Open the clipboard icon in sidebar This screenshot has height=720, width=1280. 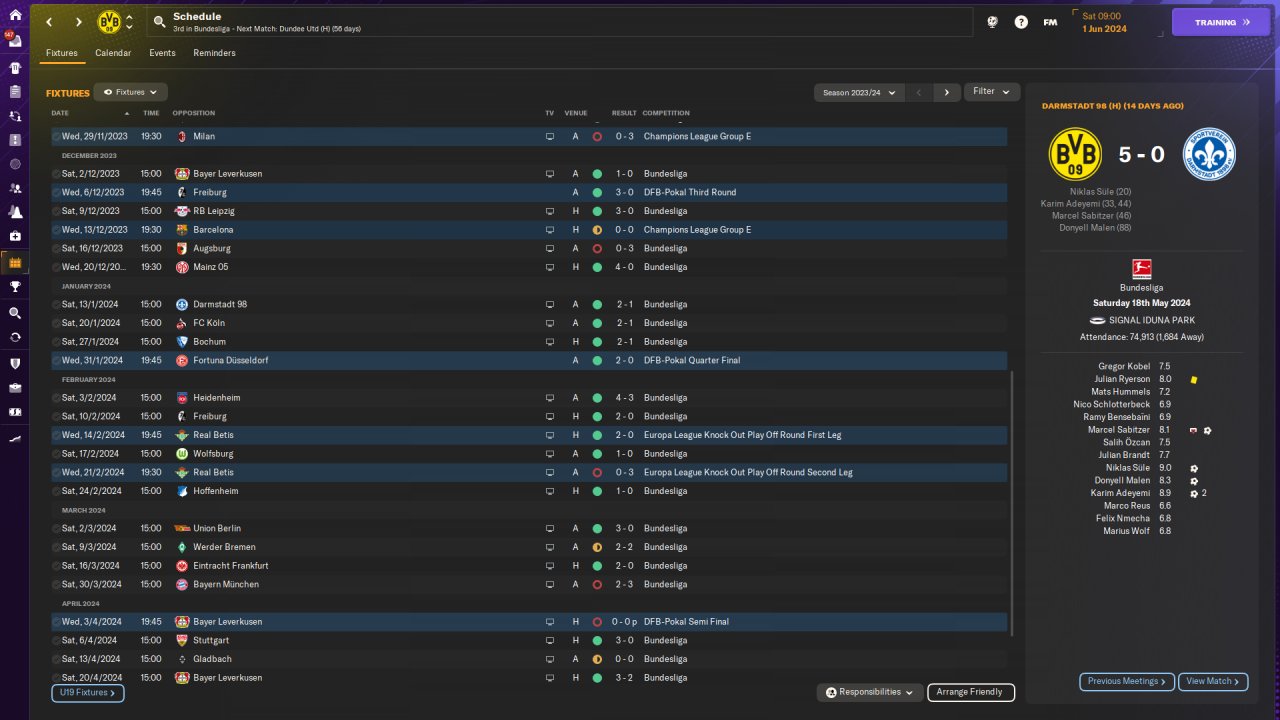point(15,92)
